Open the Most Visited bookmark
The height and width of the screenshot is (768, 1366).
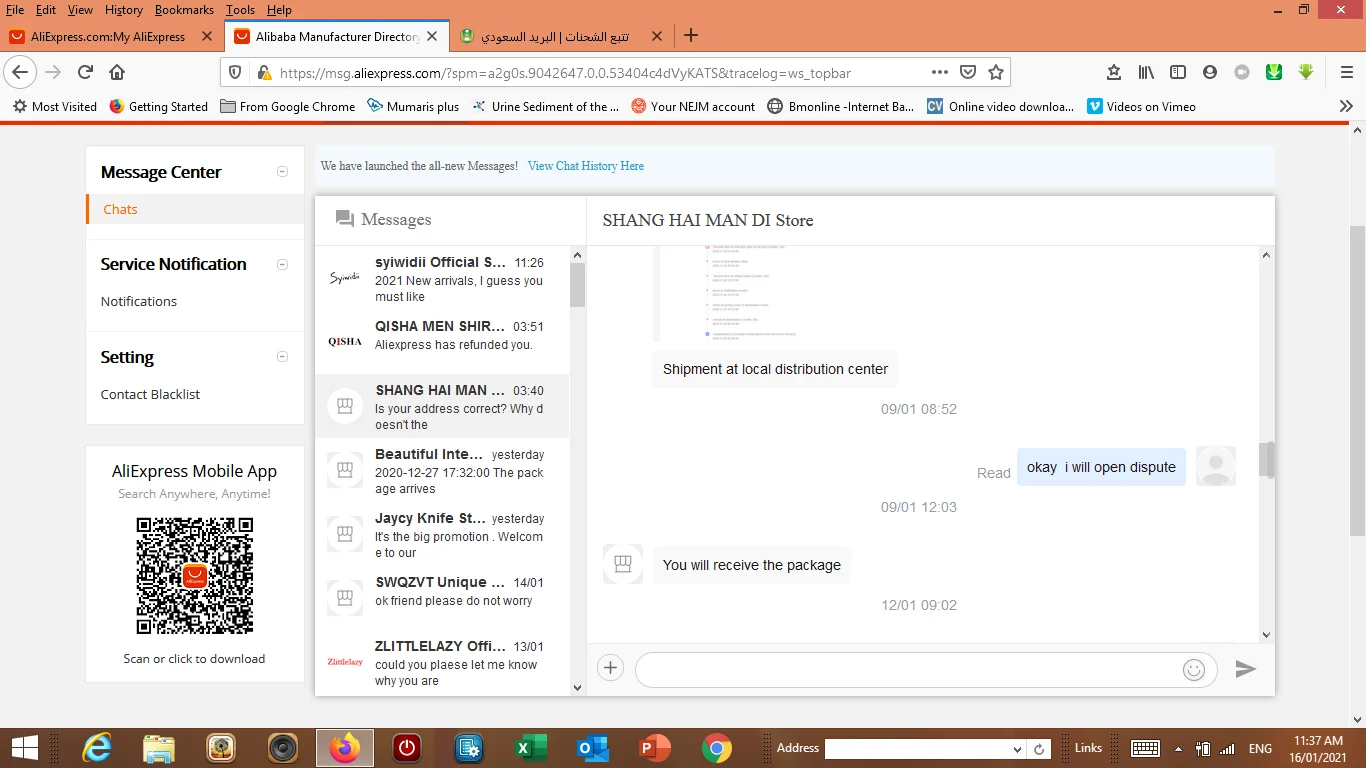pos(55,106)
